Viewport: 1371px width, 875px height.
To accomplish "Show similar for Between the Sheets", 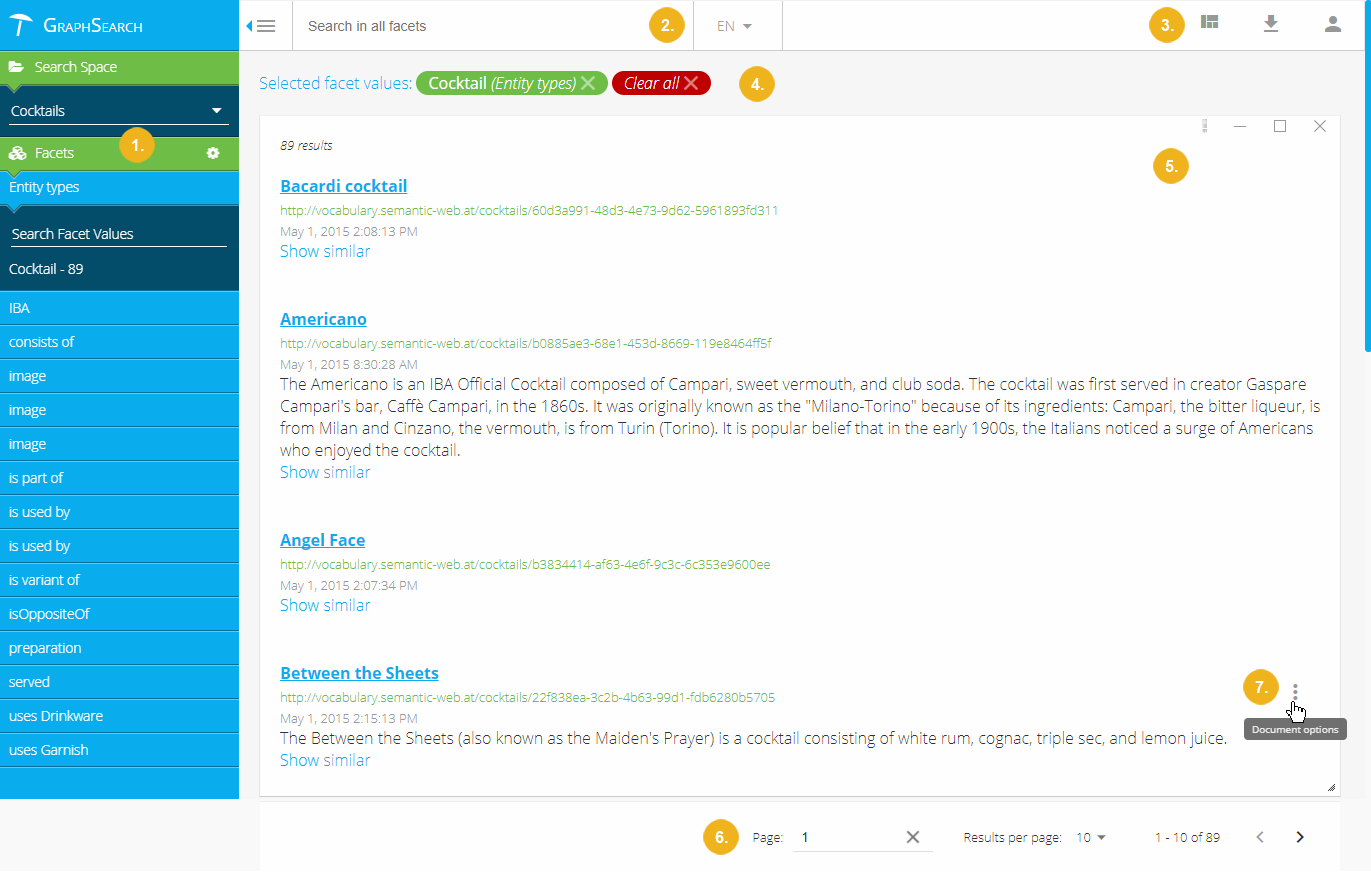I will tap(325, 760).
